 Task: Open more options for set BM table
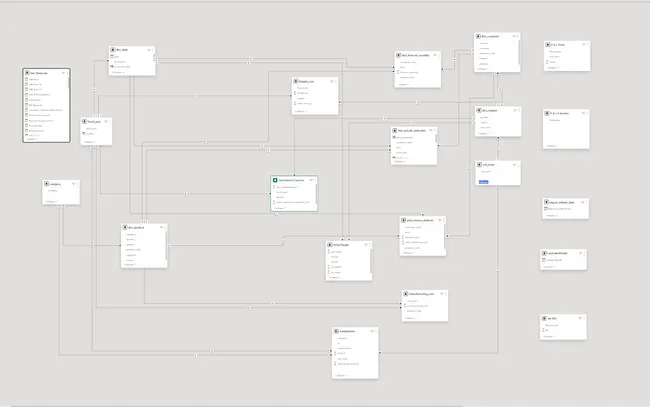(x=585, y=318)
